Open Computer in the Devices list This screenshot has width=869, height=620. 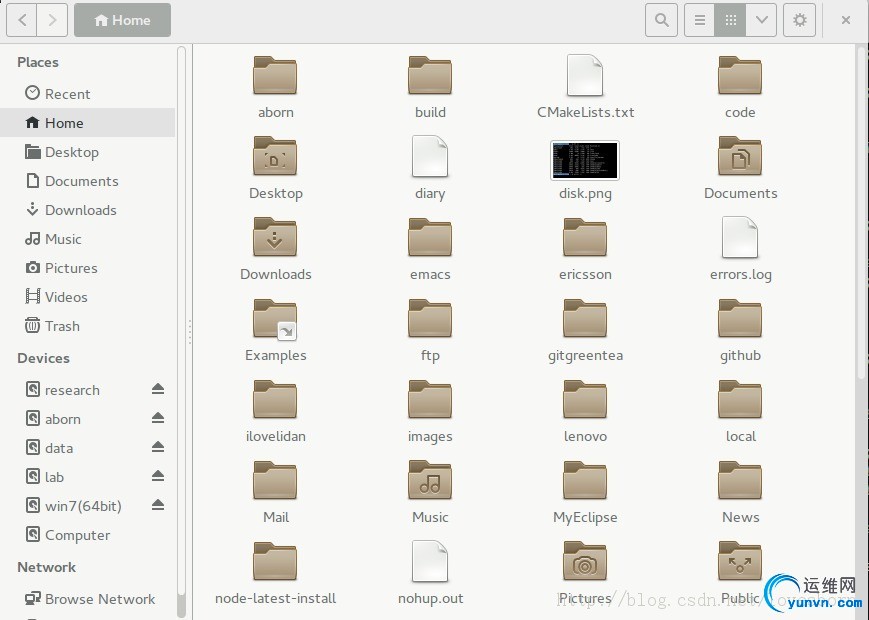point(88,535)
